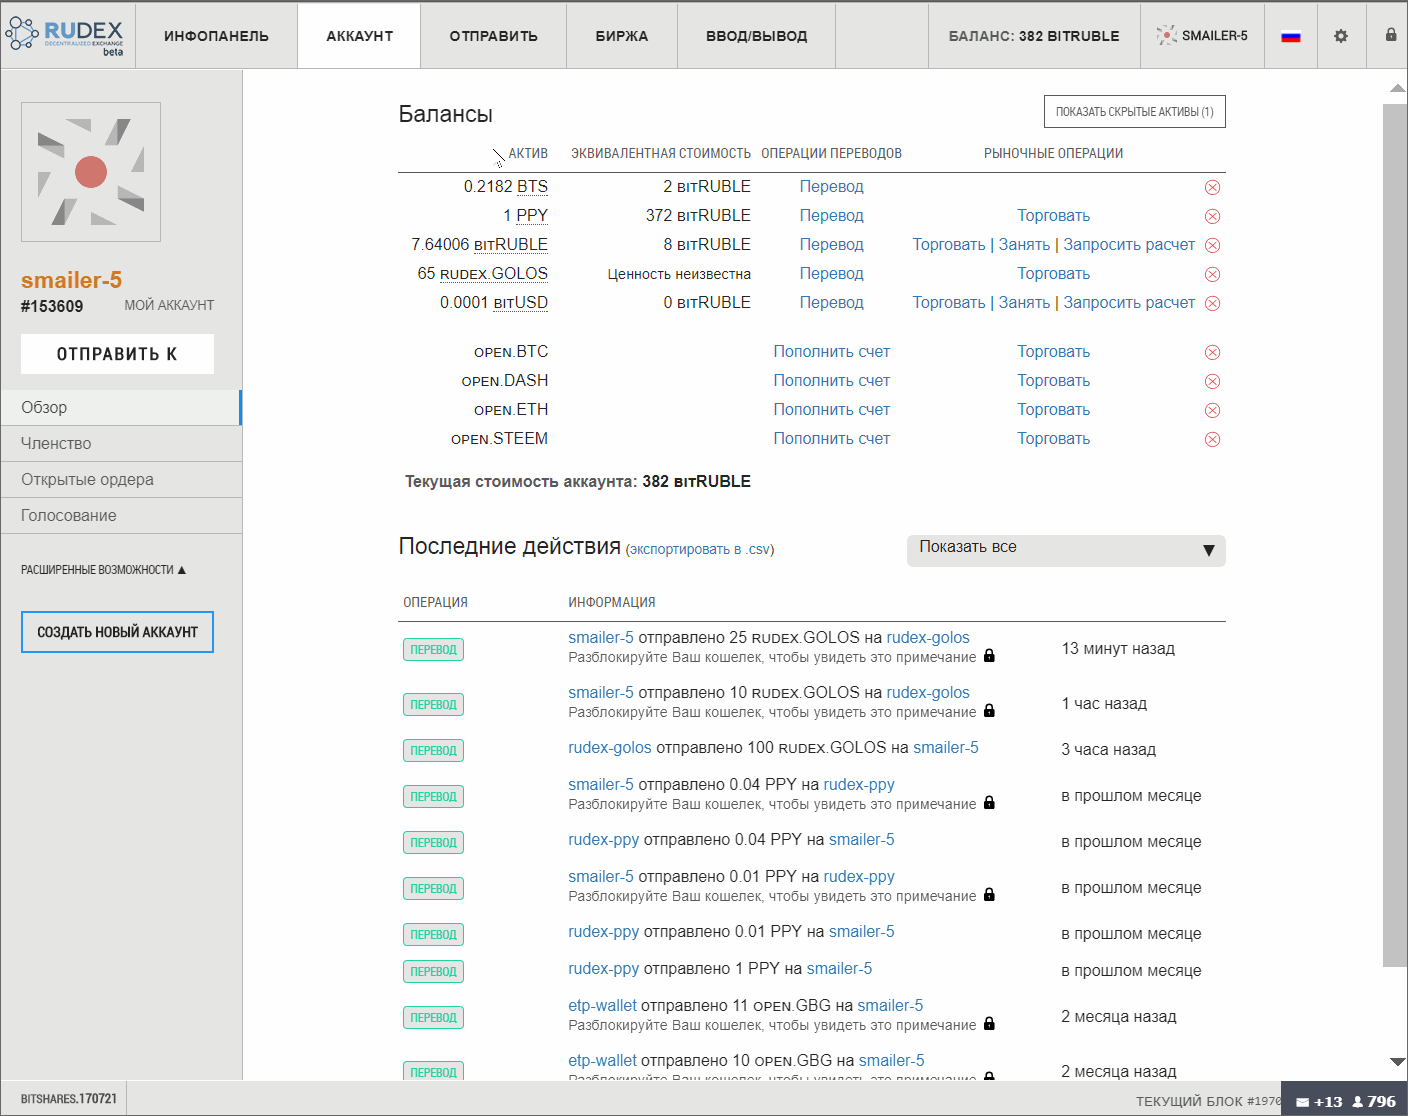Select Обзор in sidebar
The height and width of the screenshot is (1116, 1408).
121,407
